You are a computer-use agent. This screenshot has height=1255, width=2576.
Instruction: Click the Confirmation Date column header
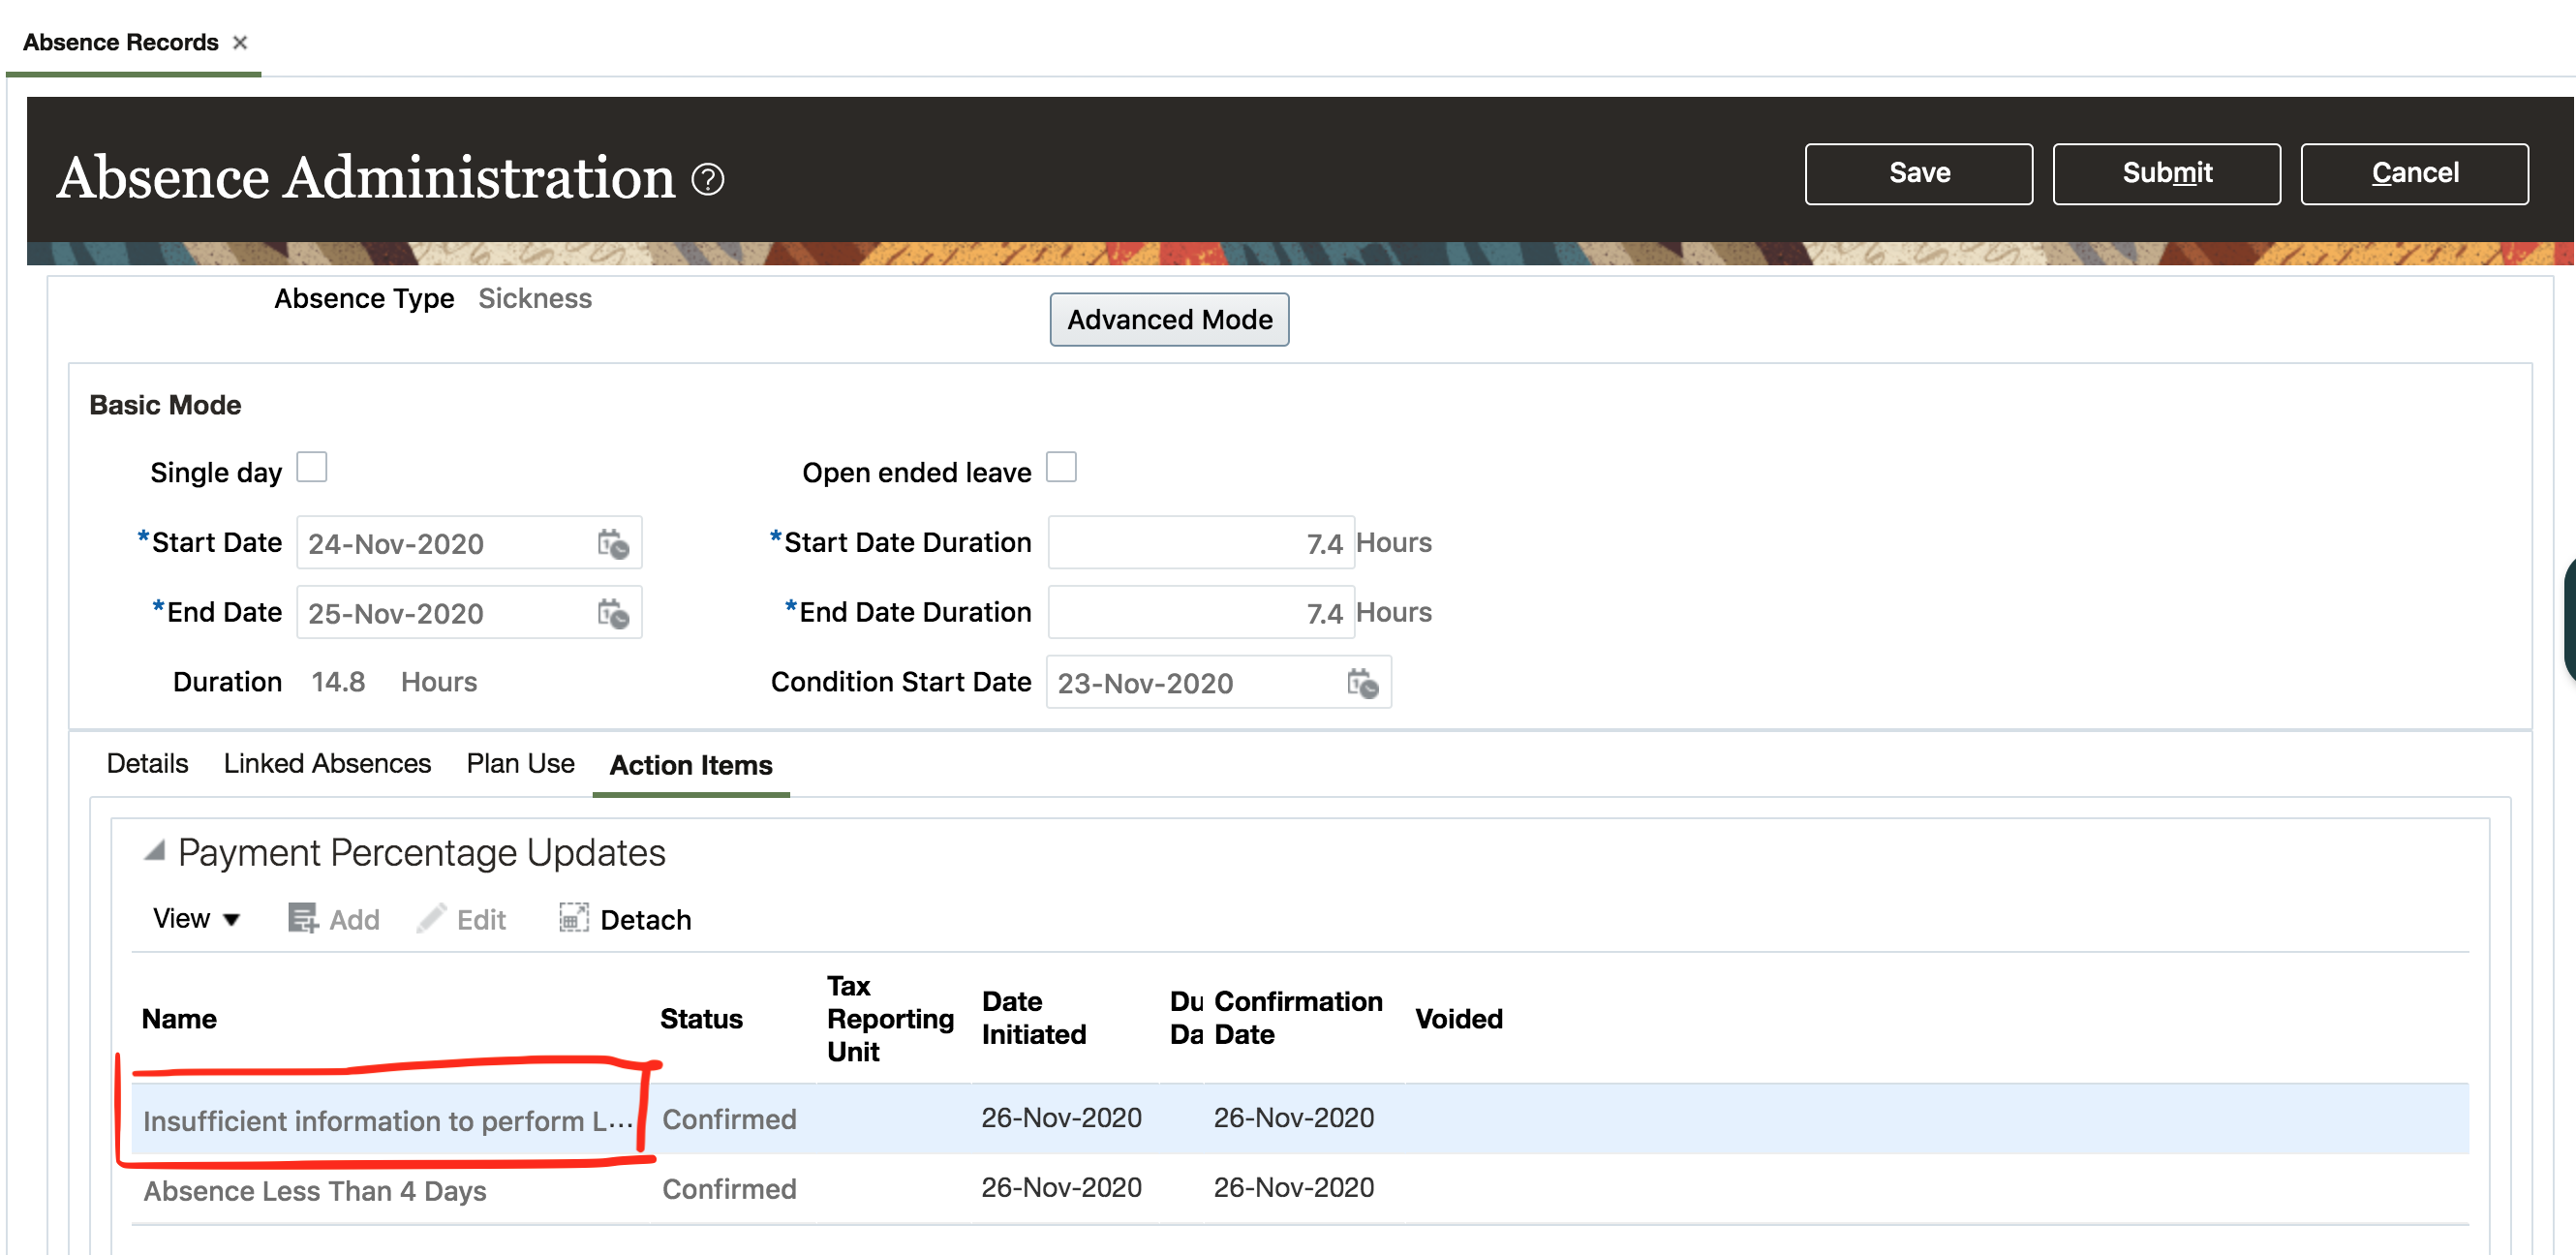1297,1018
